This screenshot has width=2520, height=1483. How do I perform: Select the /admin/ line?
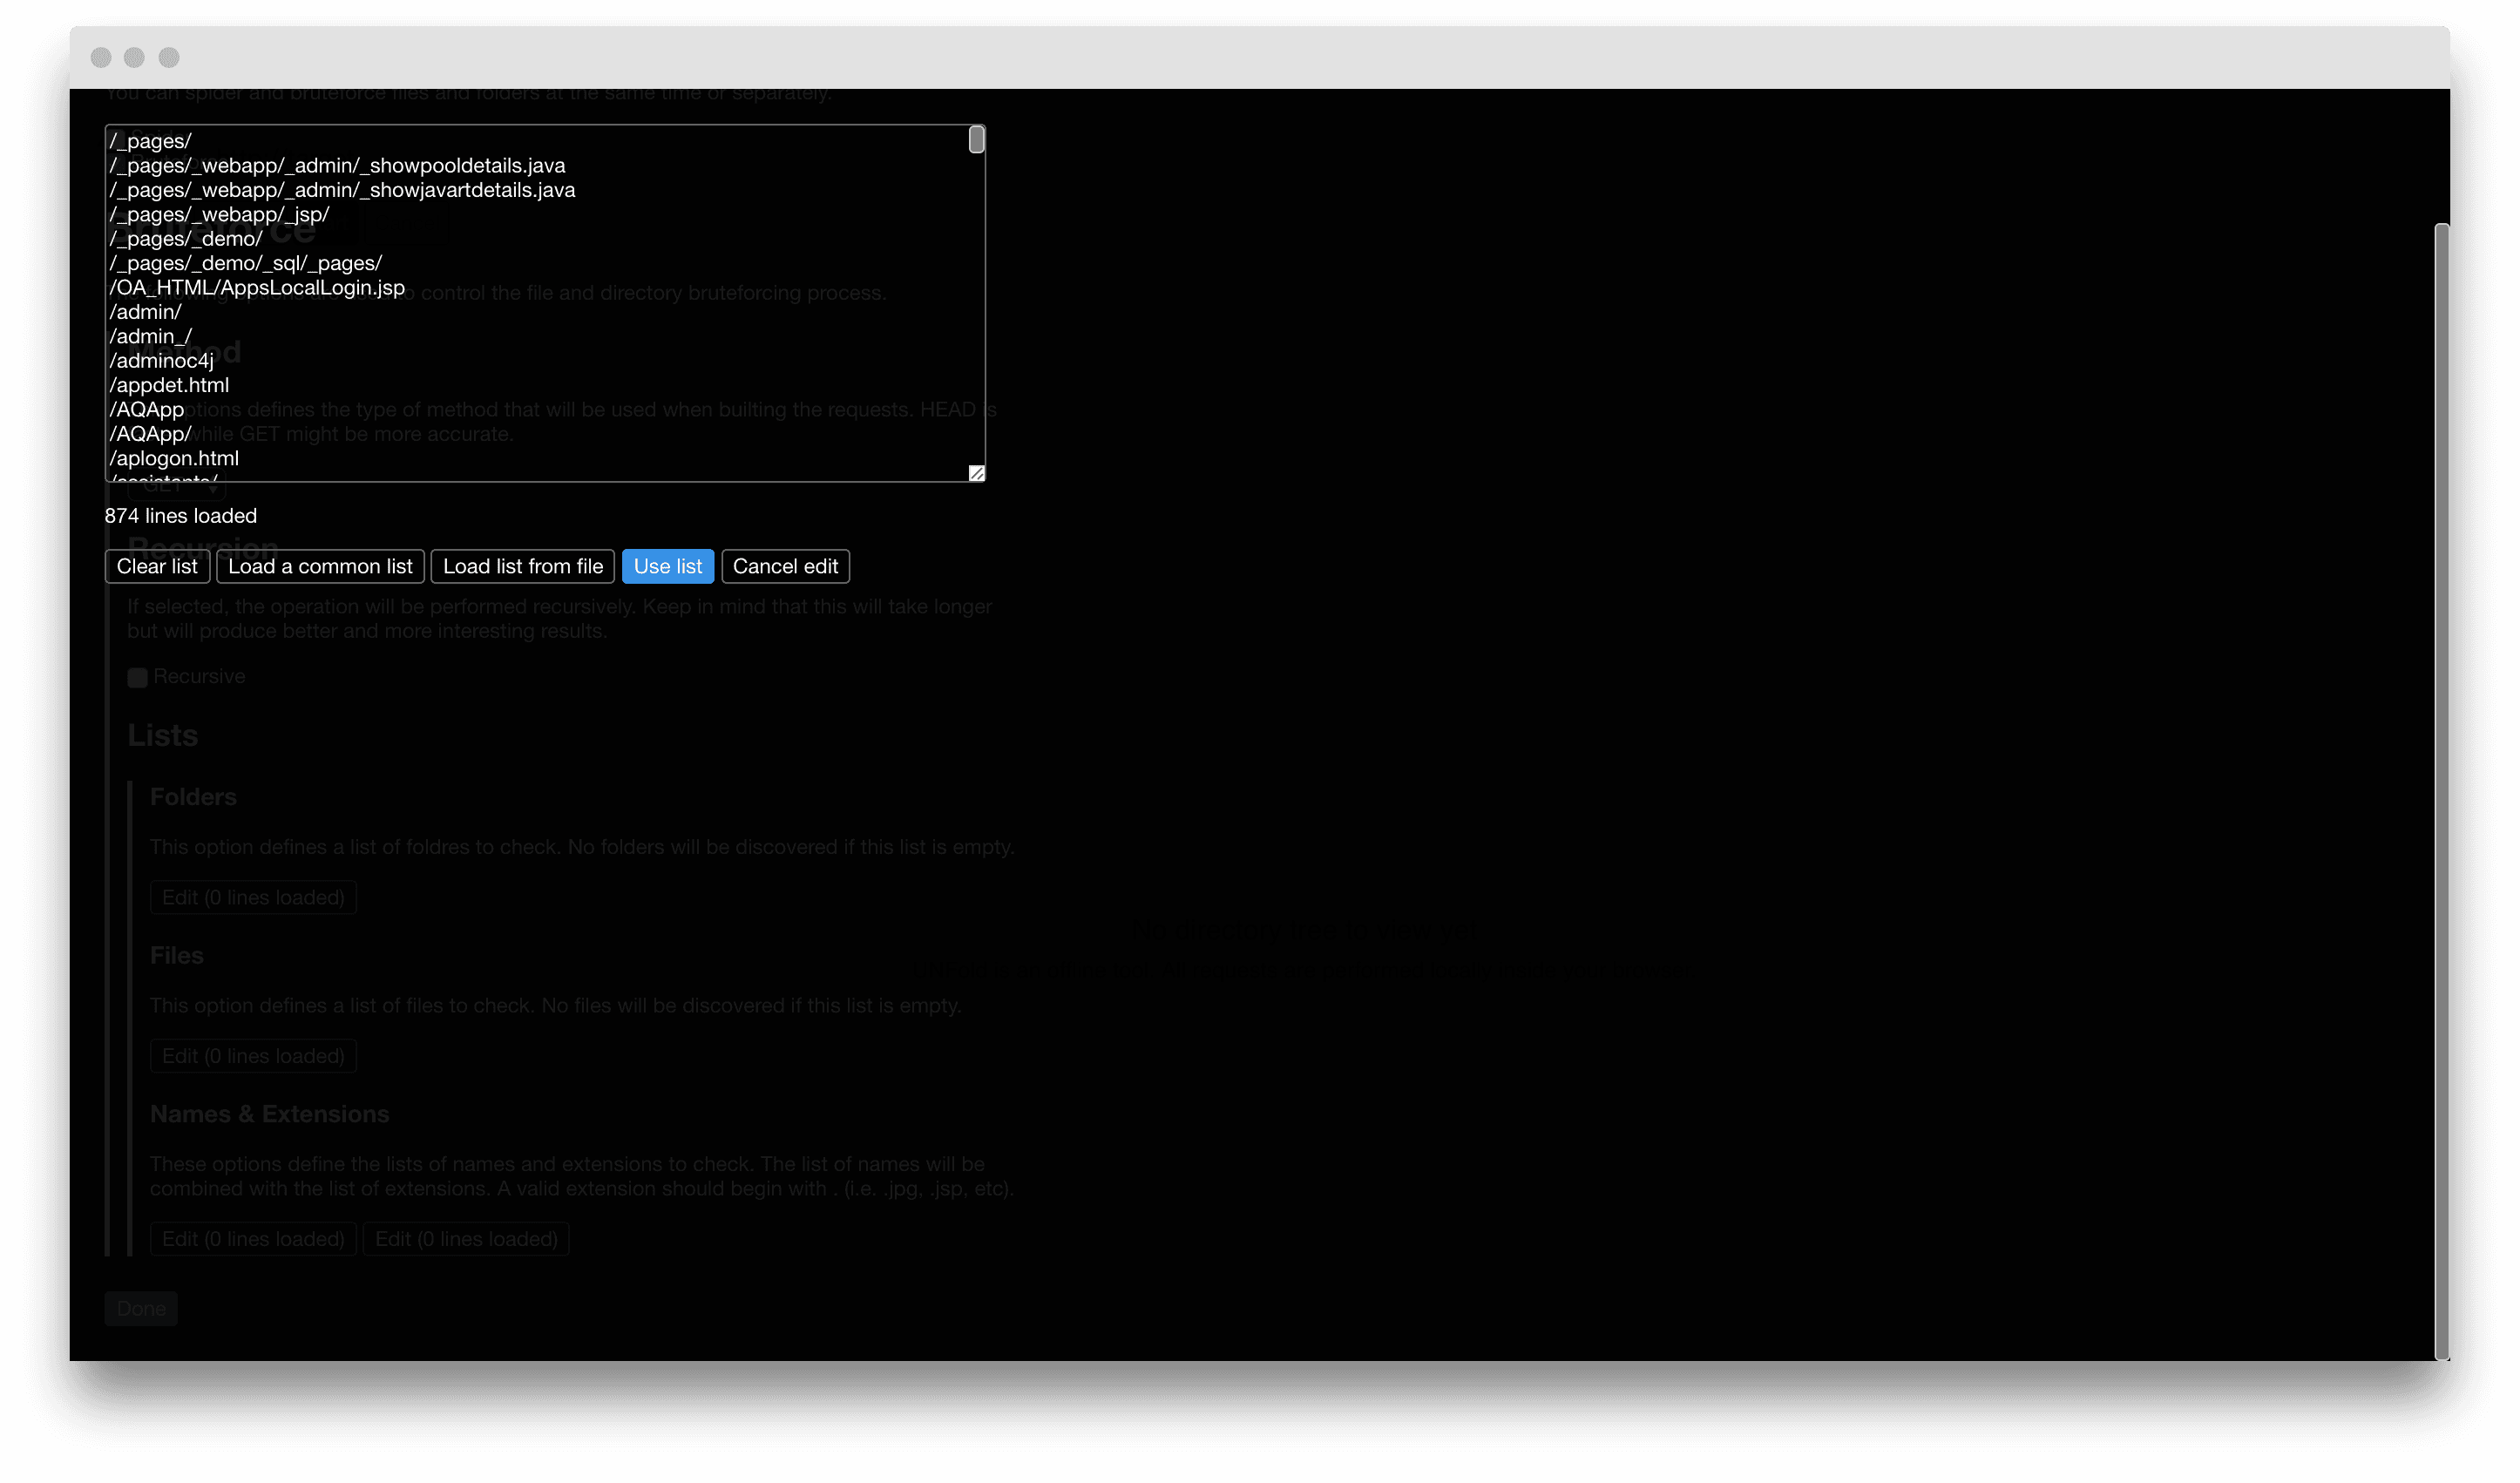145,312
